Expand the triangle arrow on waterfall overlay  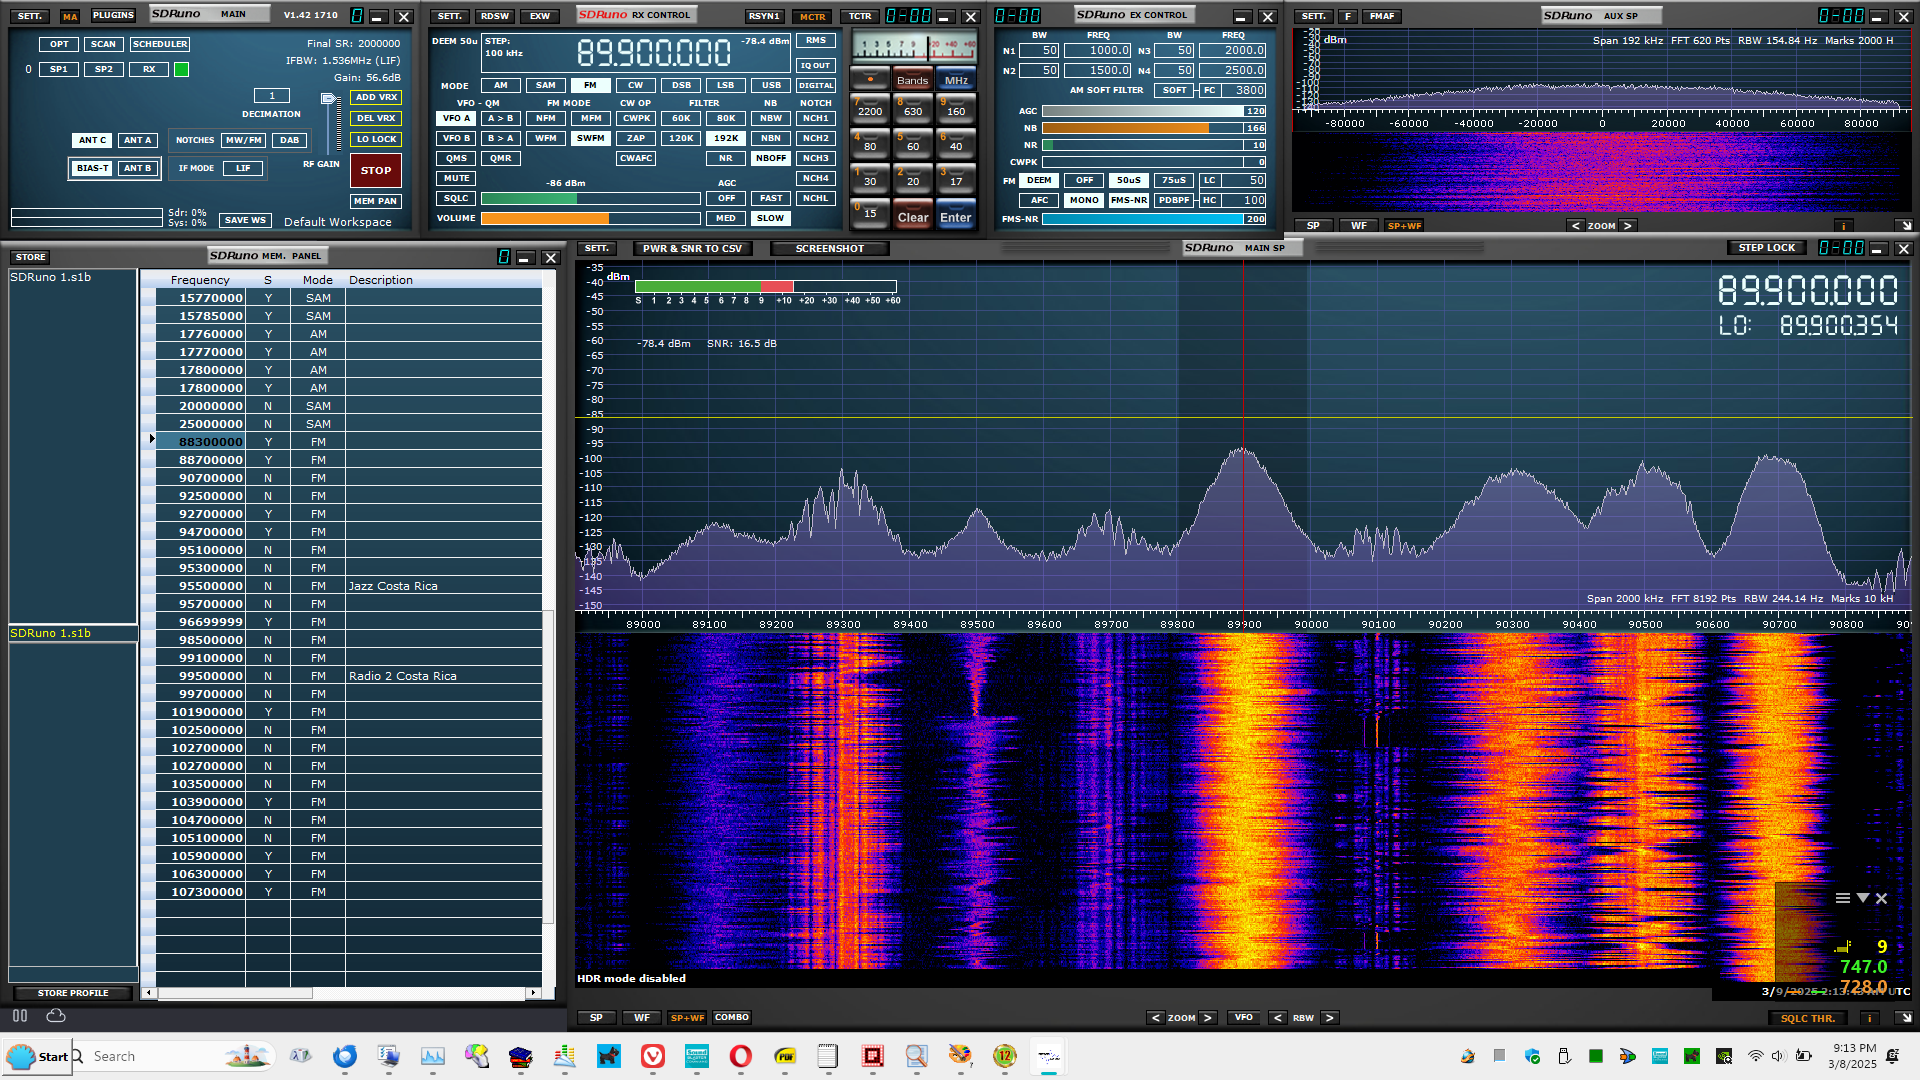[1862, 898]
